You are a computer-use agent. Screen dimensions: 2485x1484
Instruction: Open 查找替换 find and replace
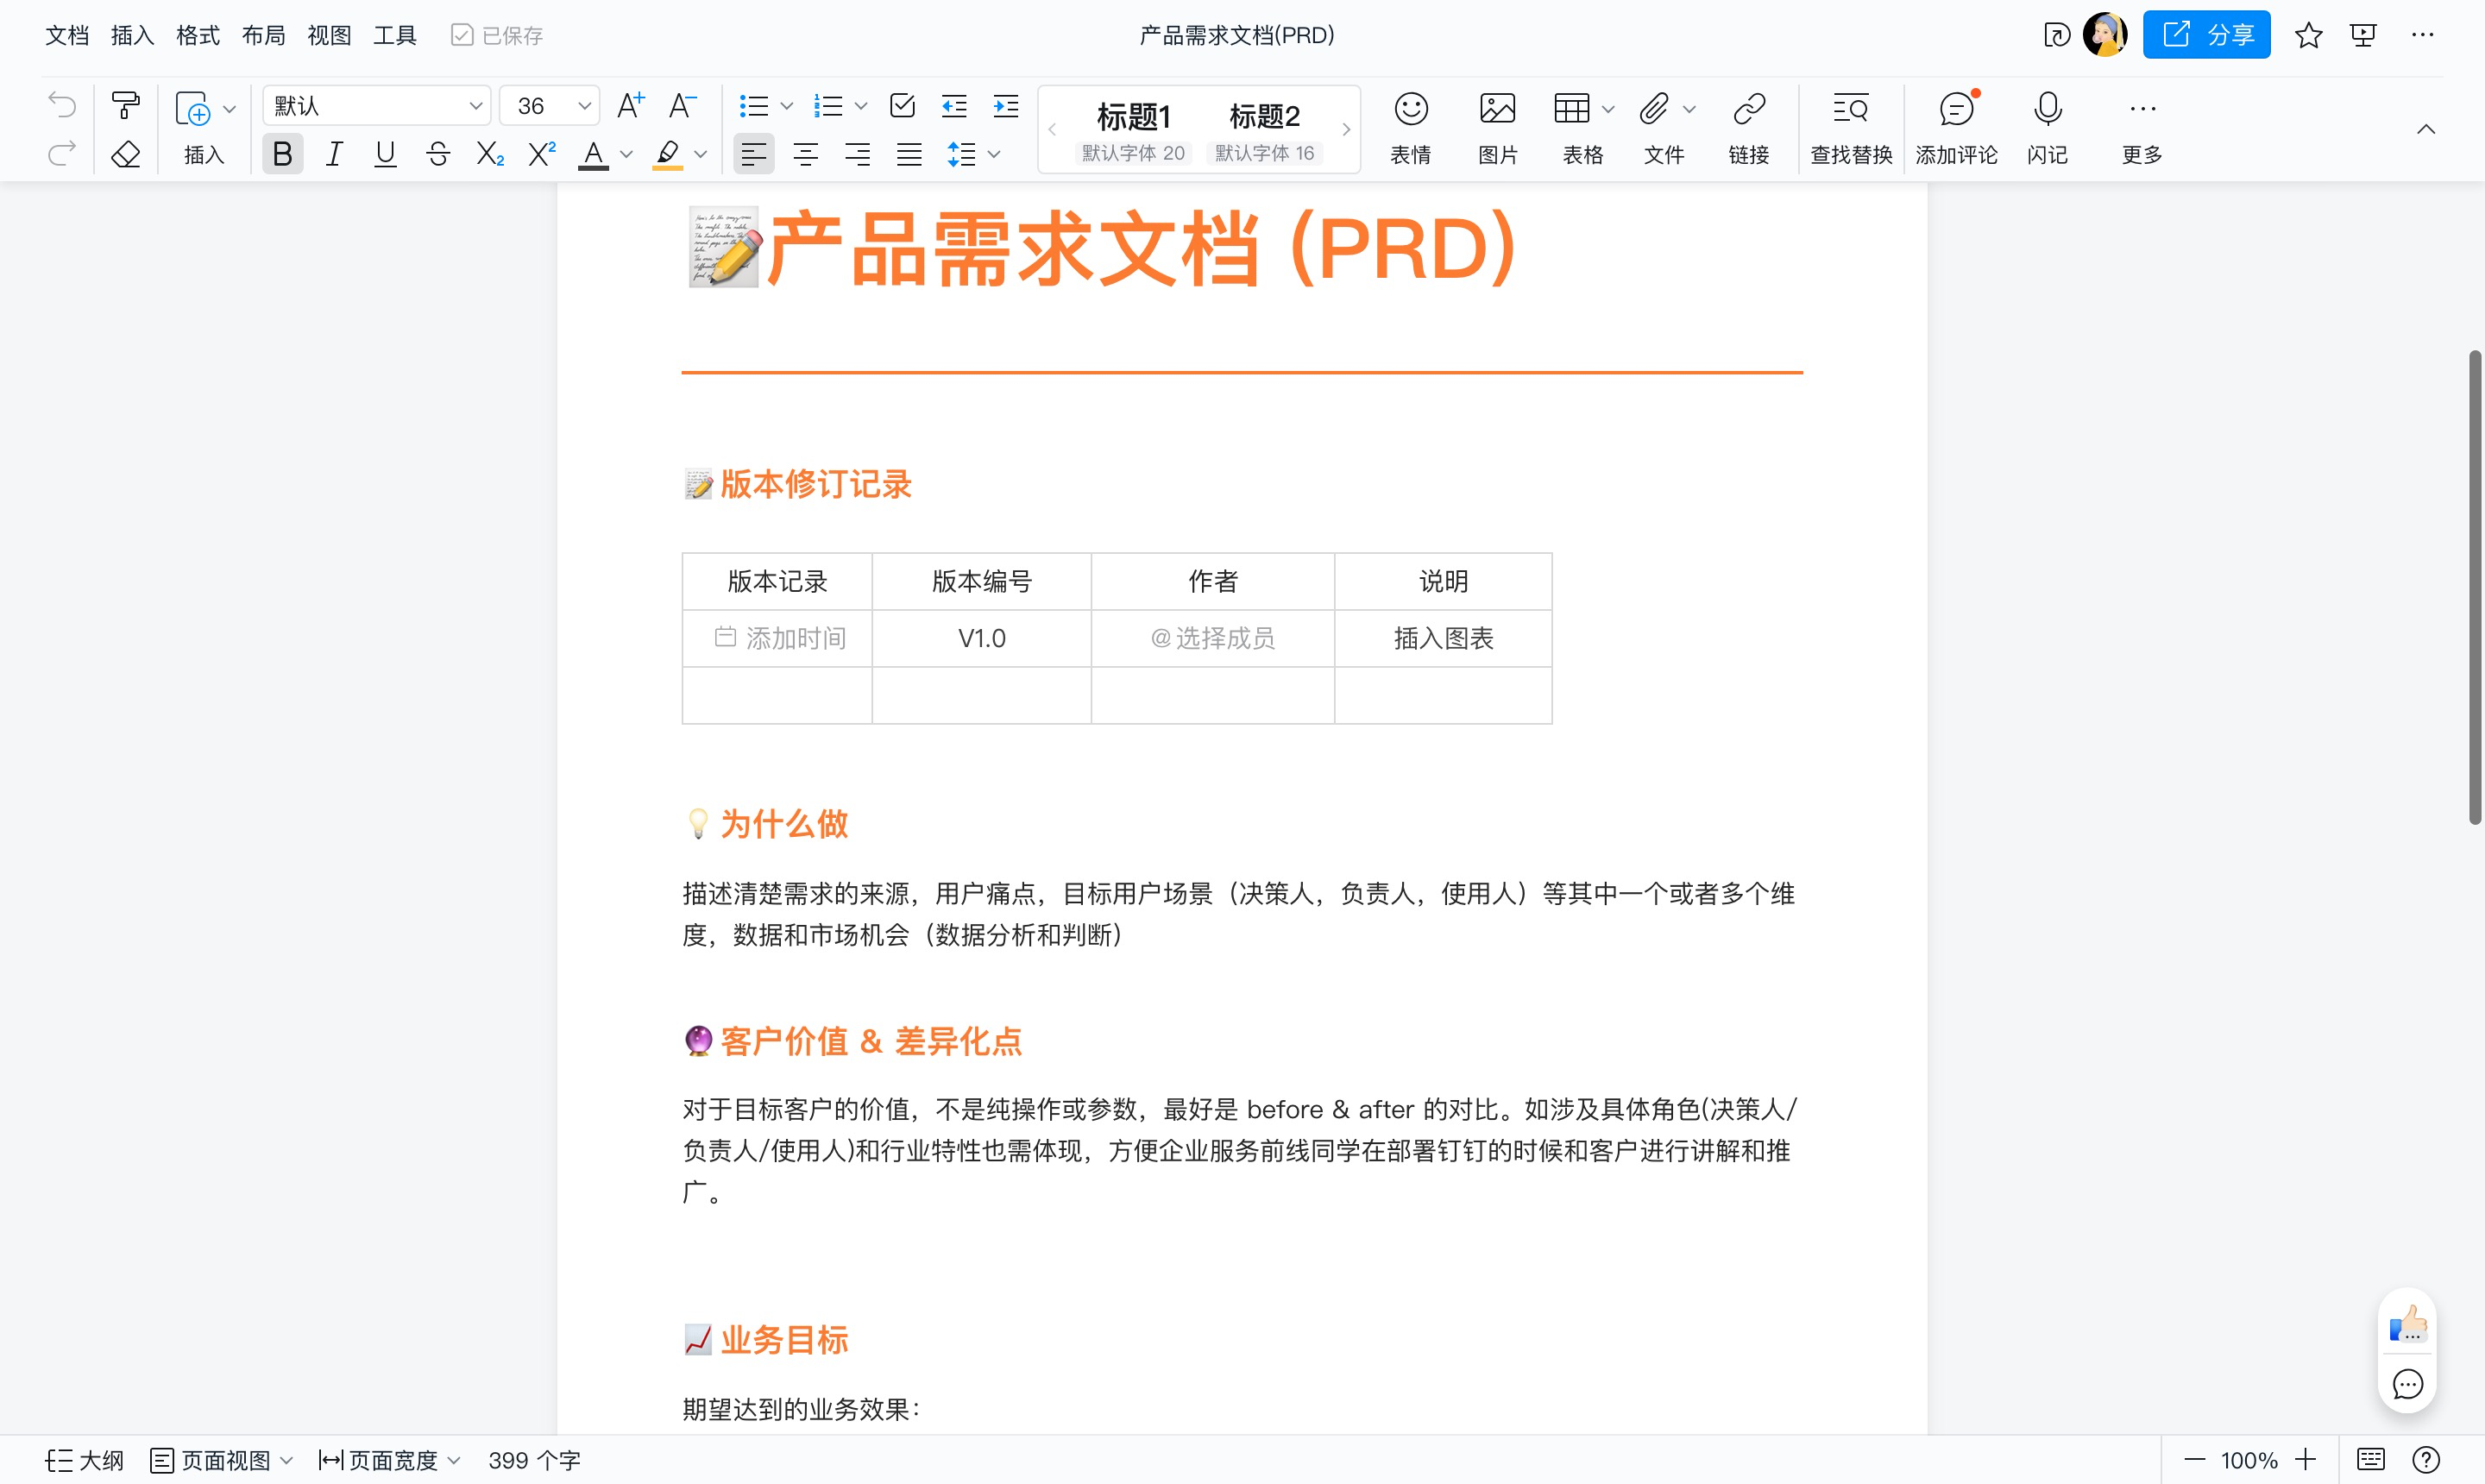(x=1850, y=127)
